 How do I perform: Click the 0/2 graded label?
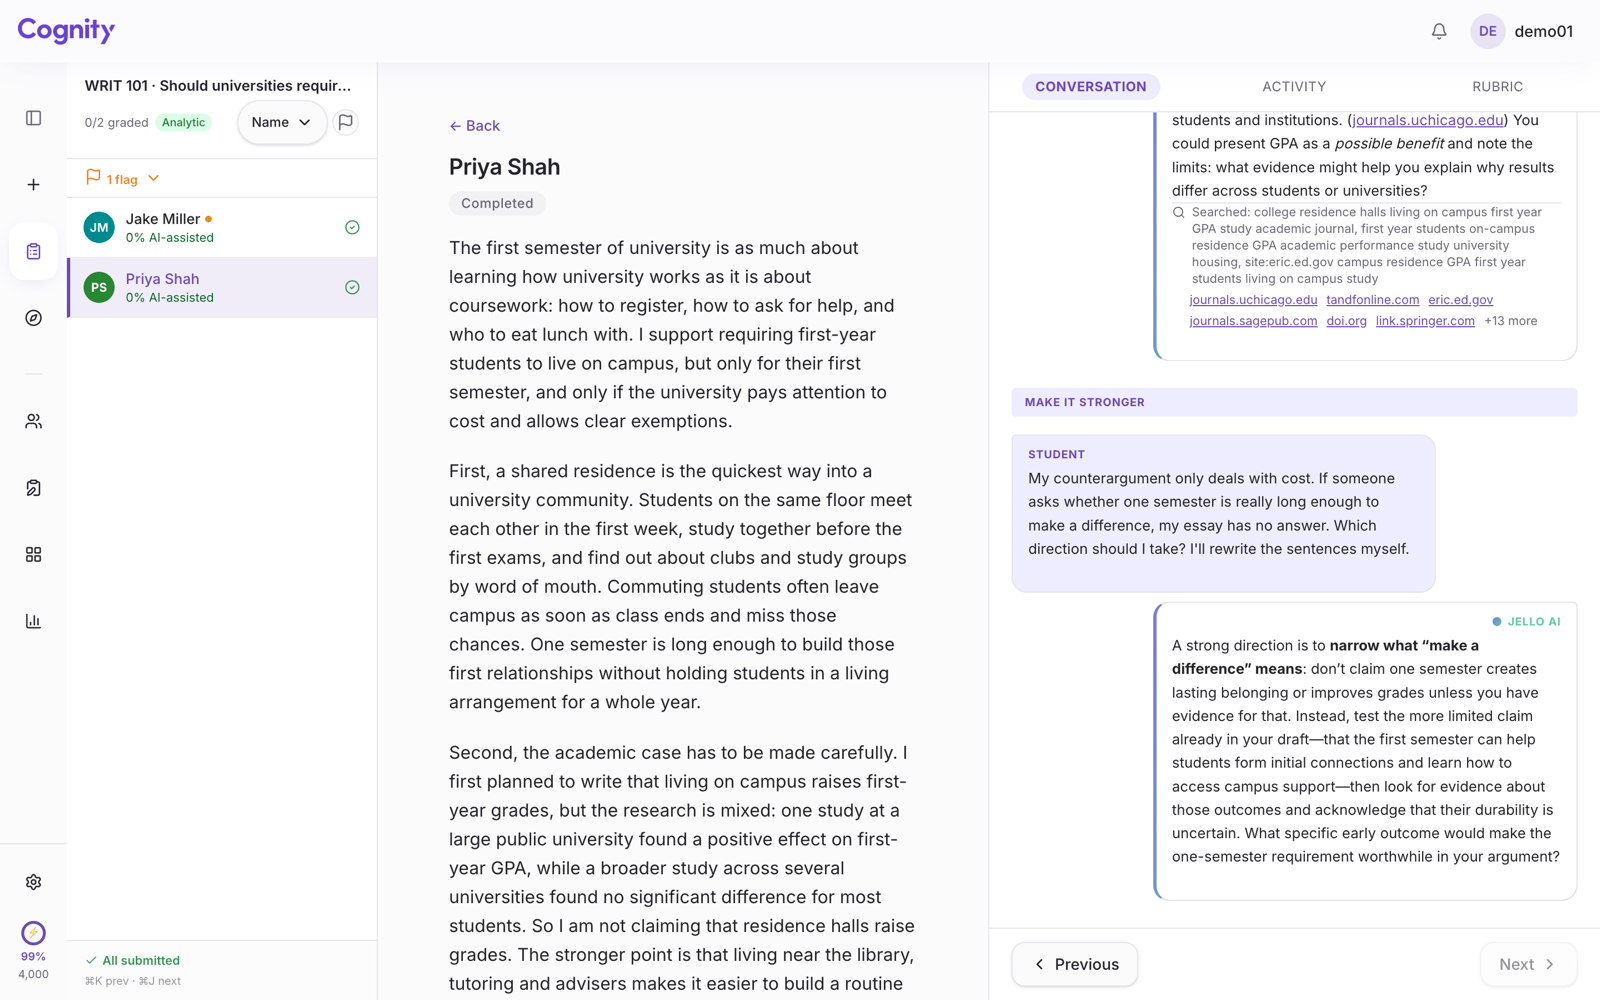[116, 123]
